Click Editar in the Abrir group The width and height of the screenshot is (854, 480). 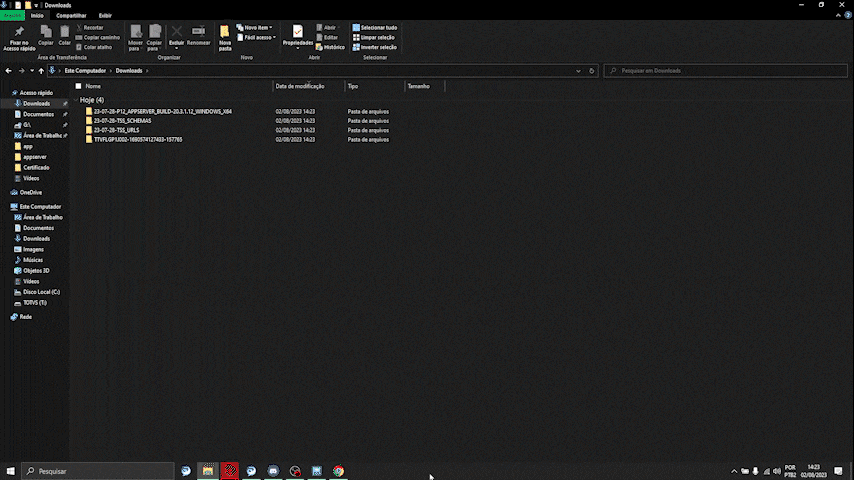point(327,37)
